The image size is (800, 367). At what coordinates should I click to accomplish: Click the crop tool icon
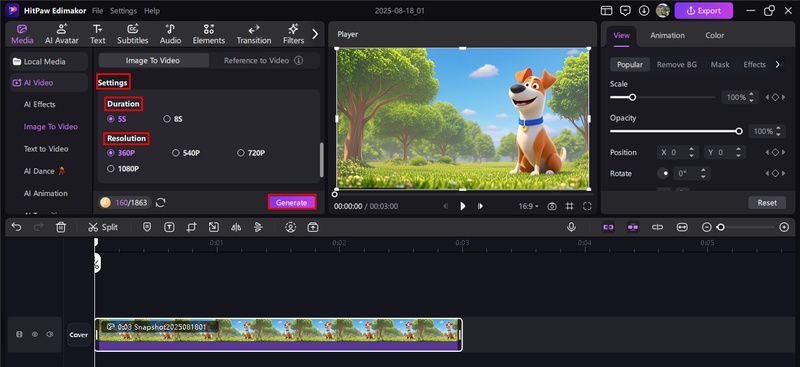point(191,227)
